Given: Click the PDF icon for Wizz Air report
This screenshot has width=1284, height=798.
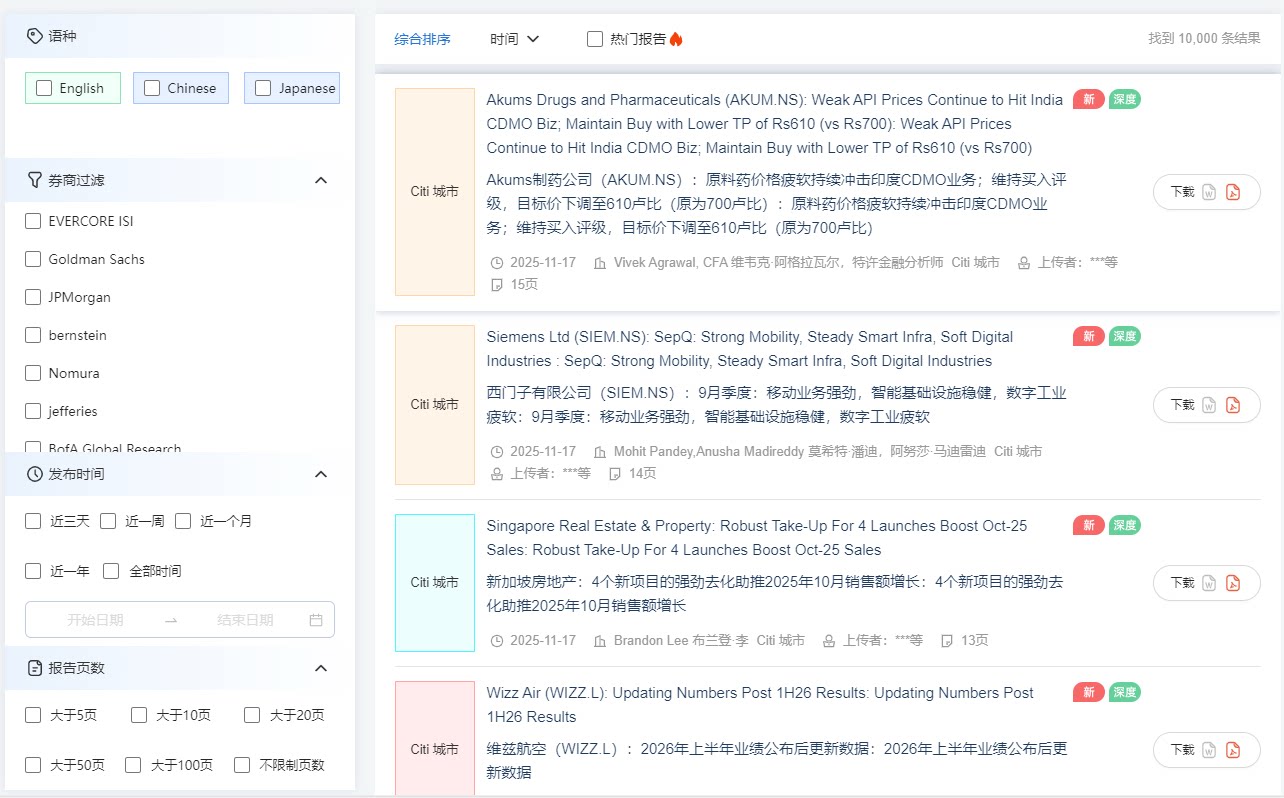Looking at the screenshot, I should coord(1233,750).
